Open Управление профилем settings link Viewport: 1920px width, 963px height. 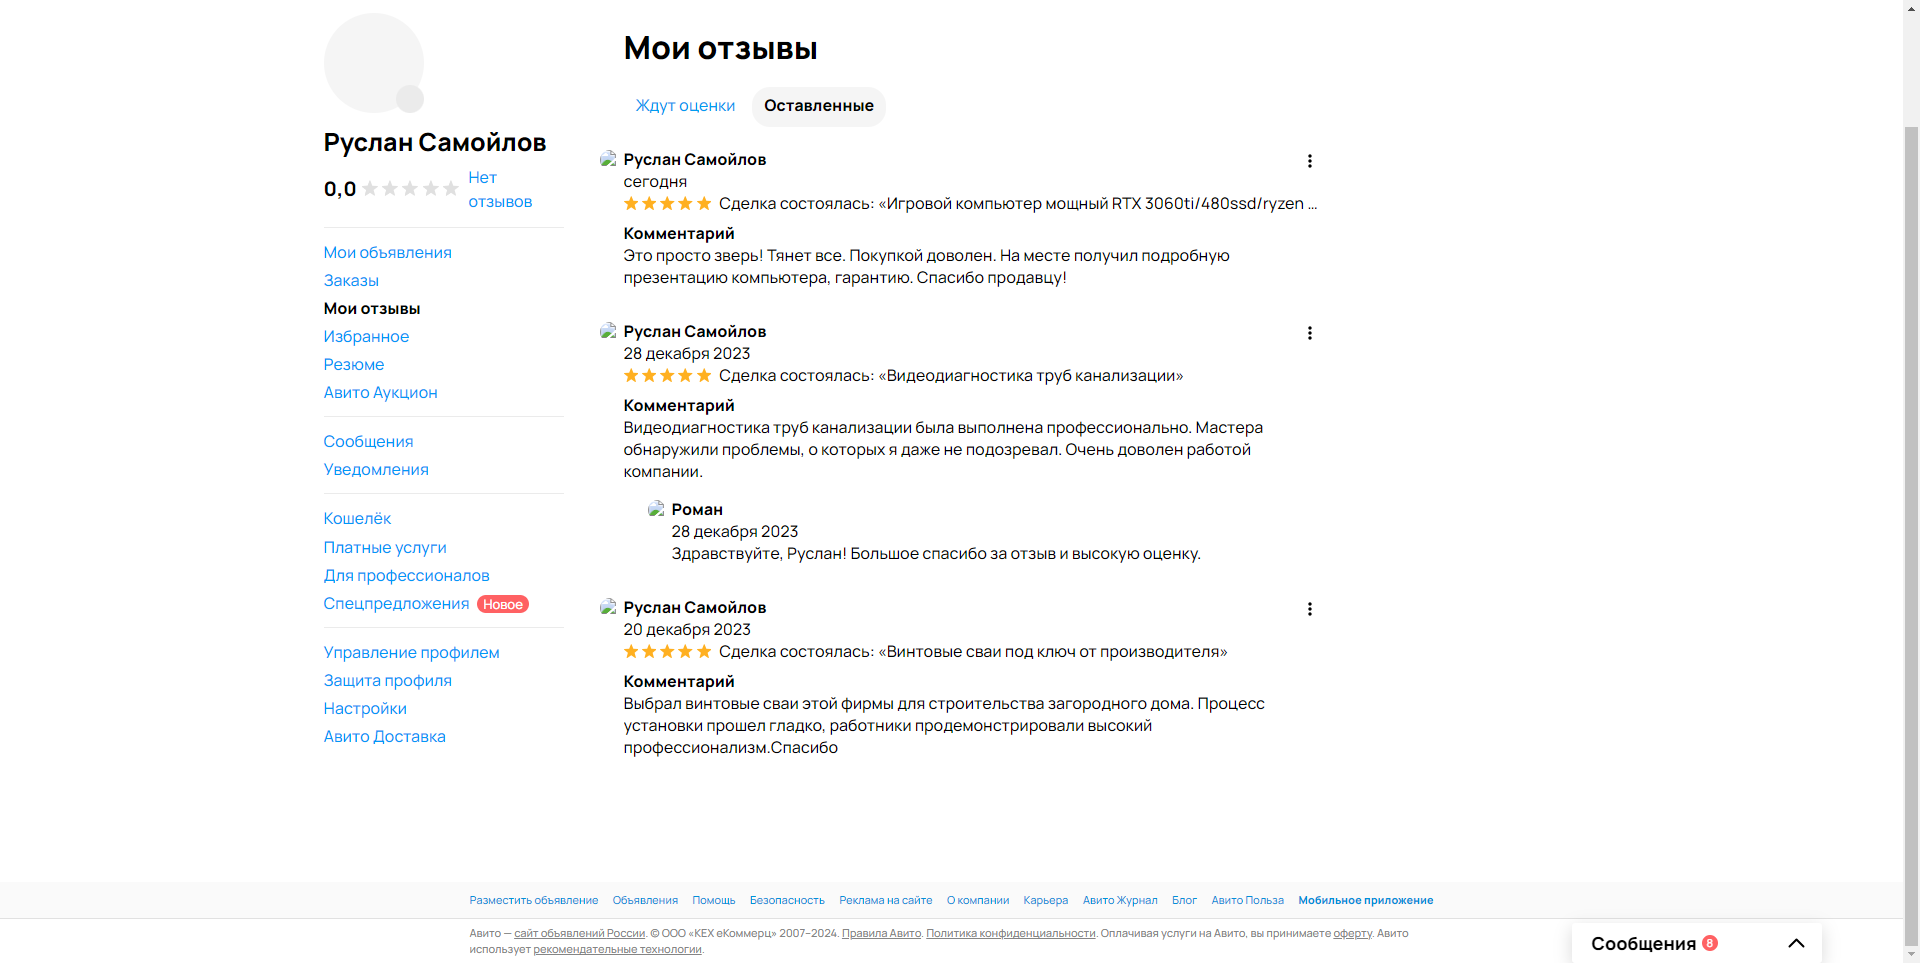pos(411,652)
